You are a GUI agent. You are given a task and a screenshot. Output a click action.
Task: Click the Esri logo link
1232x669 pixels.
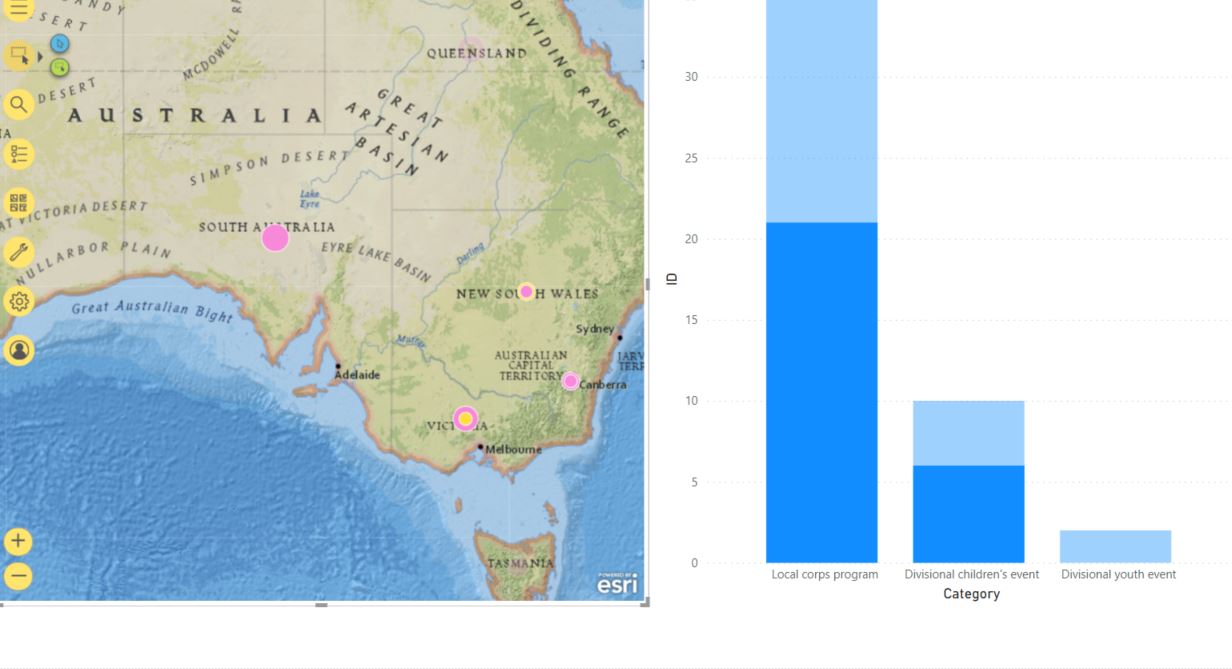pos(617,584)
